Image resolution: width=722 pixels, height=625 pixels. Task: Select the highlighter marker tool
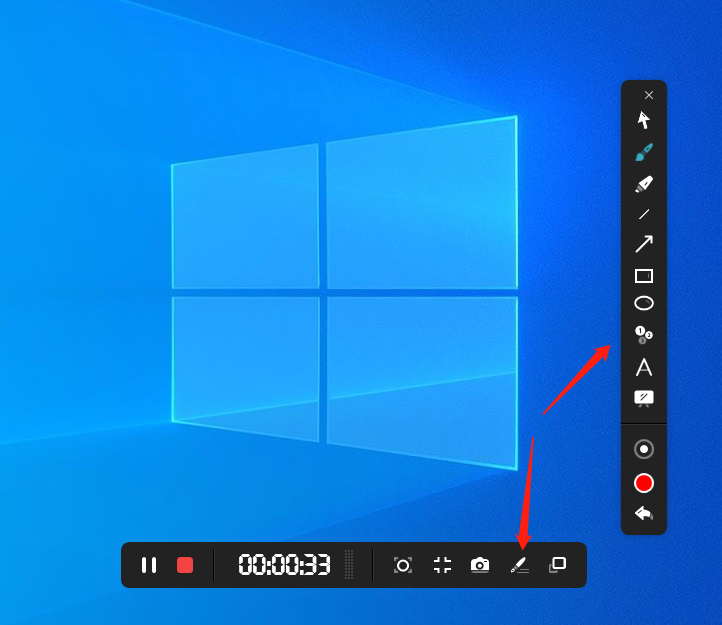click(644, 184)
